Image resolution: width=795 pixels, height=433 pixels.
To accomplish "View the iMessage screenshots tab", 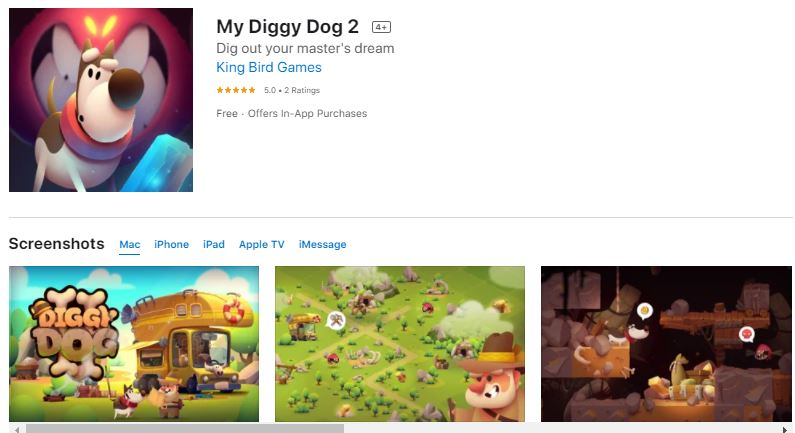I will tap(322, 244).
